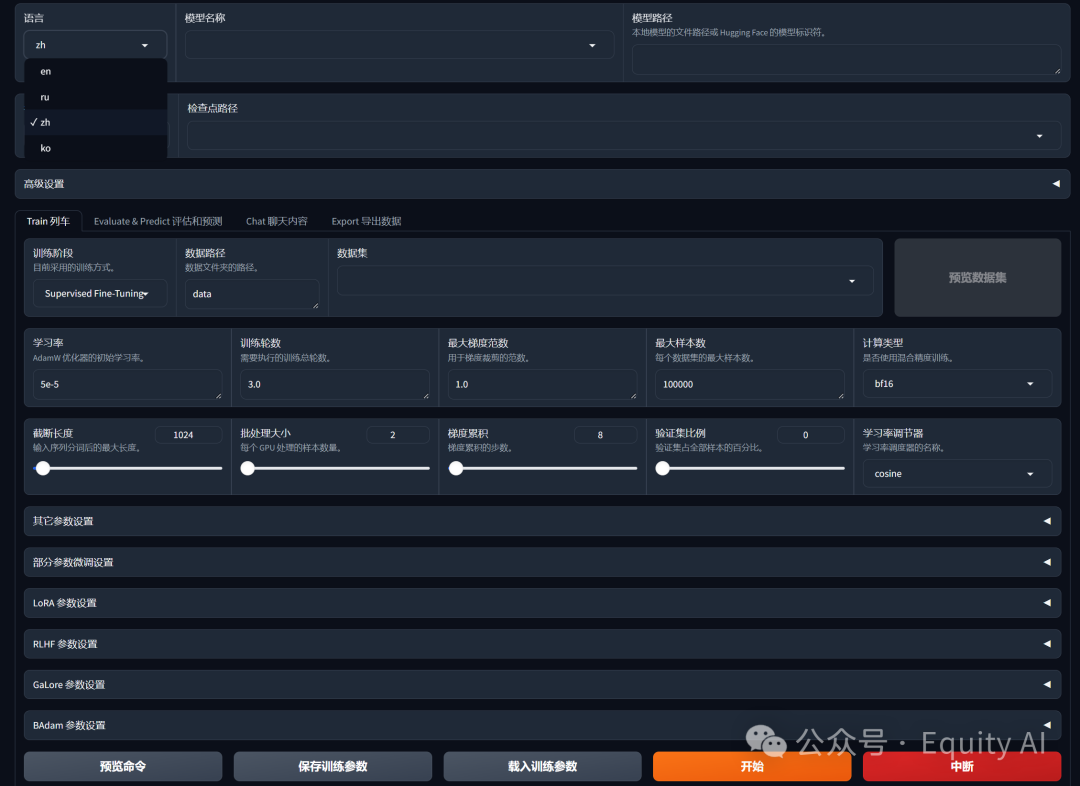
Task: Expand the RLHF 参数设置 section
Action: point(542,644)
